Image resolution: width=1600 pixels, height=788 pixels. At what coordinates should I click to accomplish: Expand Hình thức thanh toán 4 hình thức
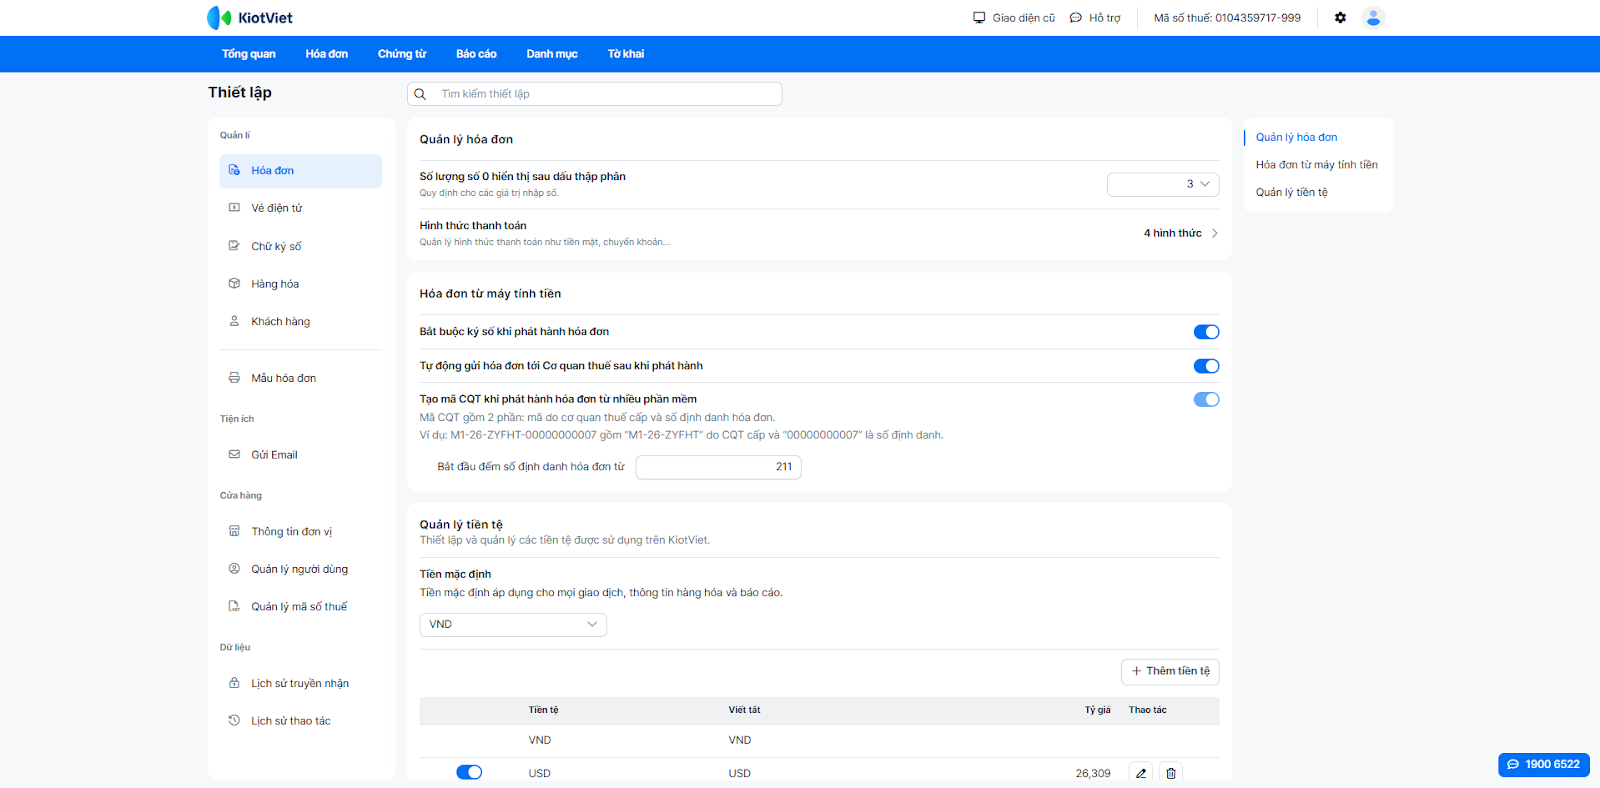click(1180, 233)
